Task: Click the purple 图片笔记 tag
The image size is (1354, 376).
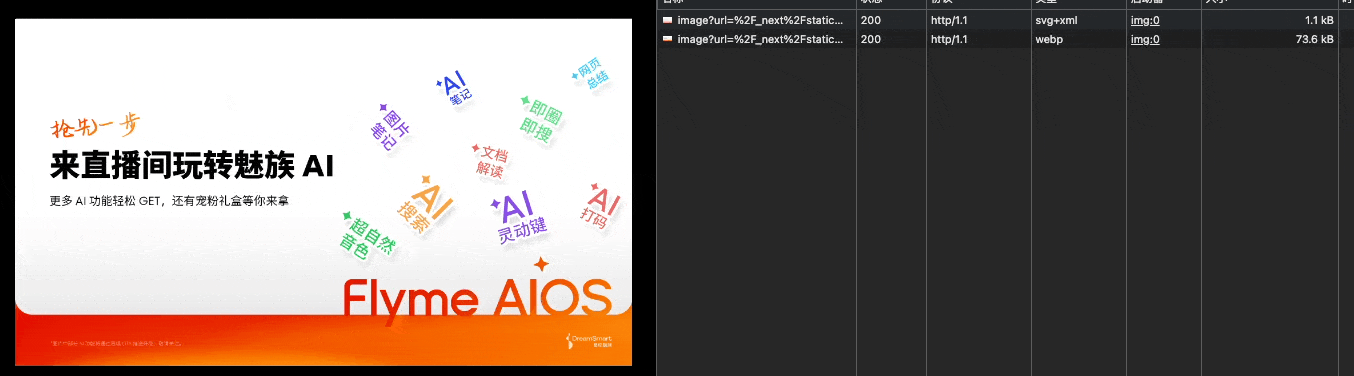Action: tap(390, 128)
